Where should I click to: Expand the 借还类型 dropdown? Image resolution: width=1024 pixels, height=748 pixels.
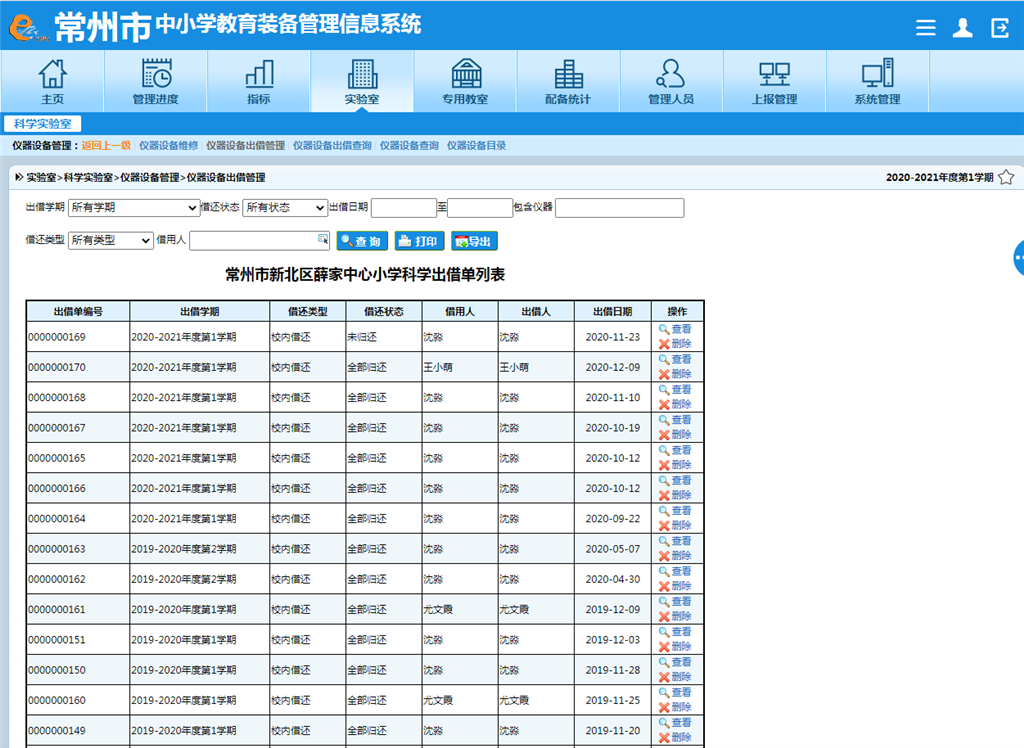pos(110,240)
